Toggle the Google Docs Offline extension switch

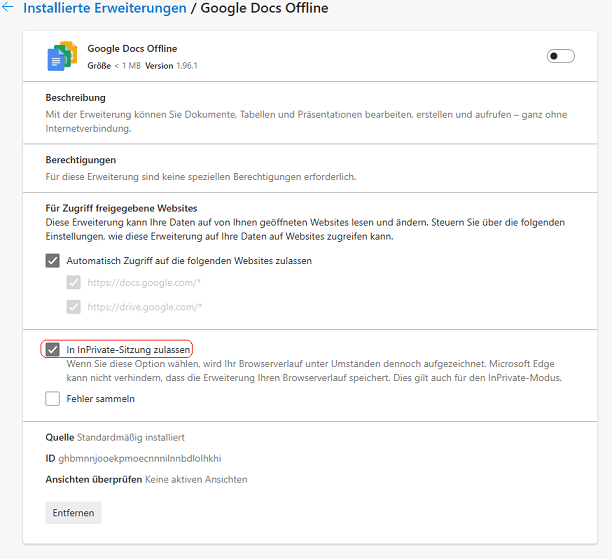tap(560, 56)
